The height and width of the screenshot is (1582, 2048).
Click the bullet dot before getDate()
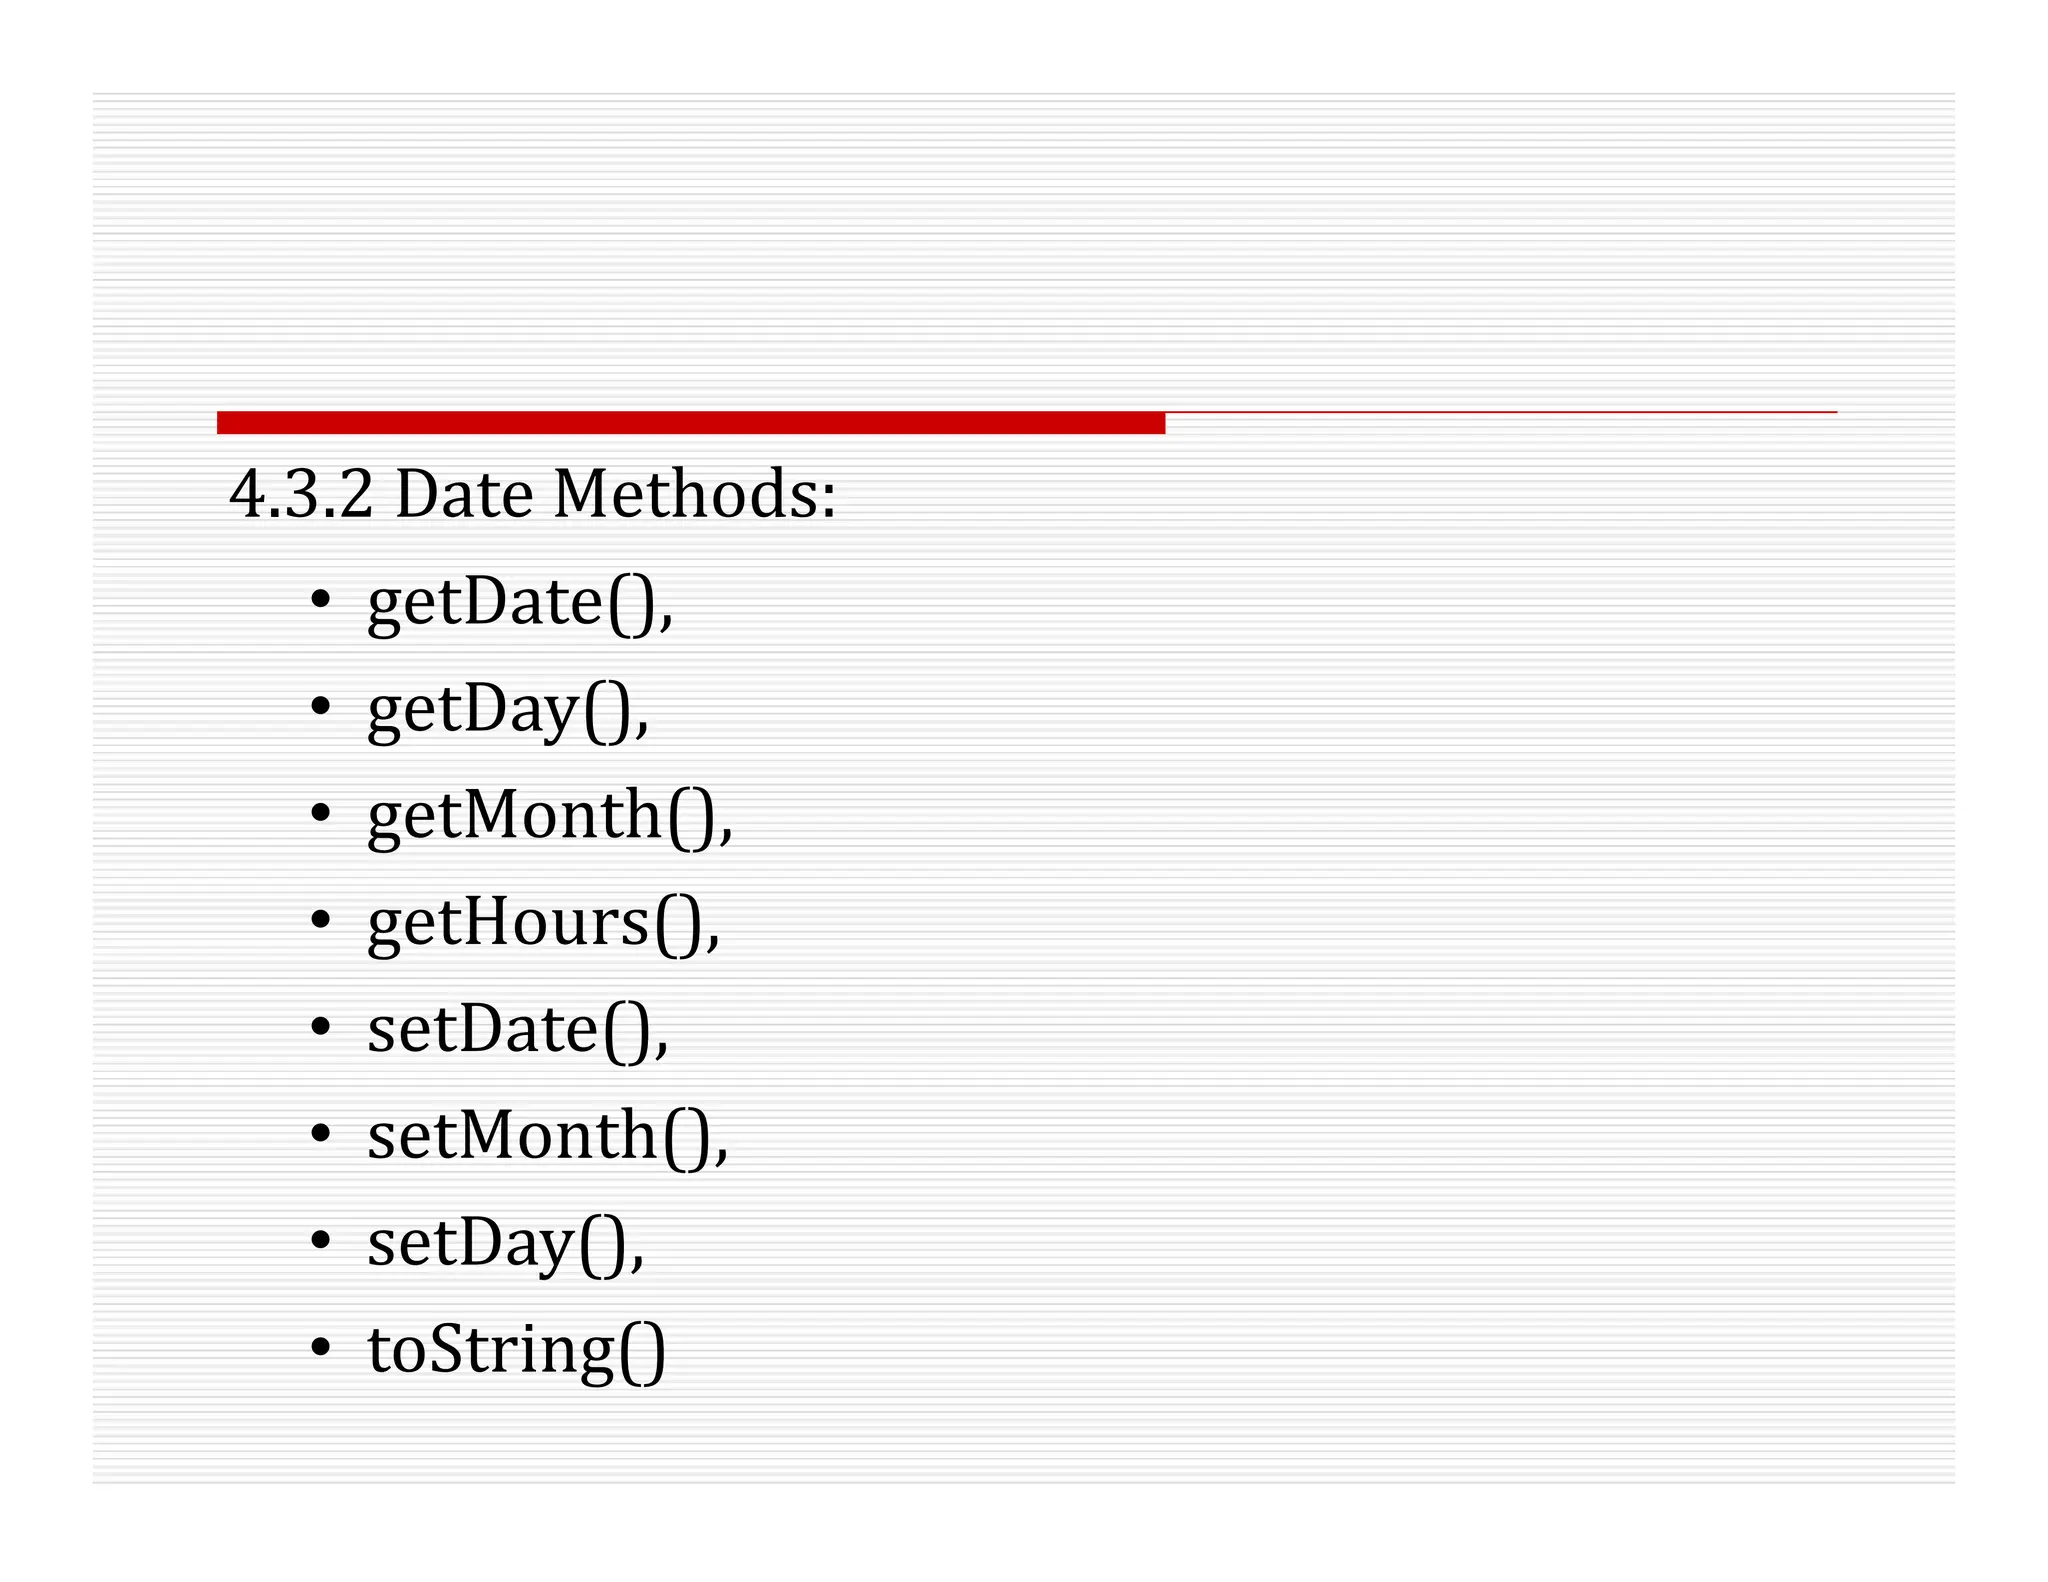click(320, 600)
